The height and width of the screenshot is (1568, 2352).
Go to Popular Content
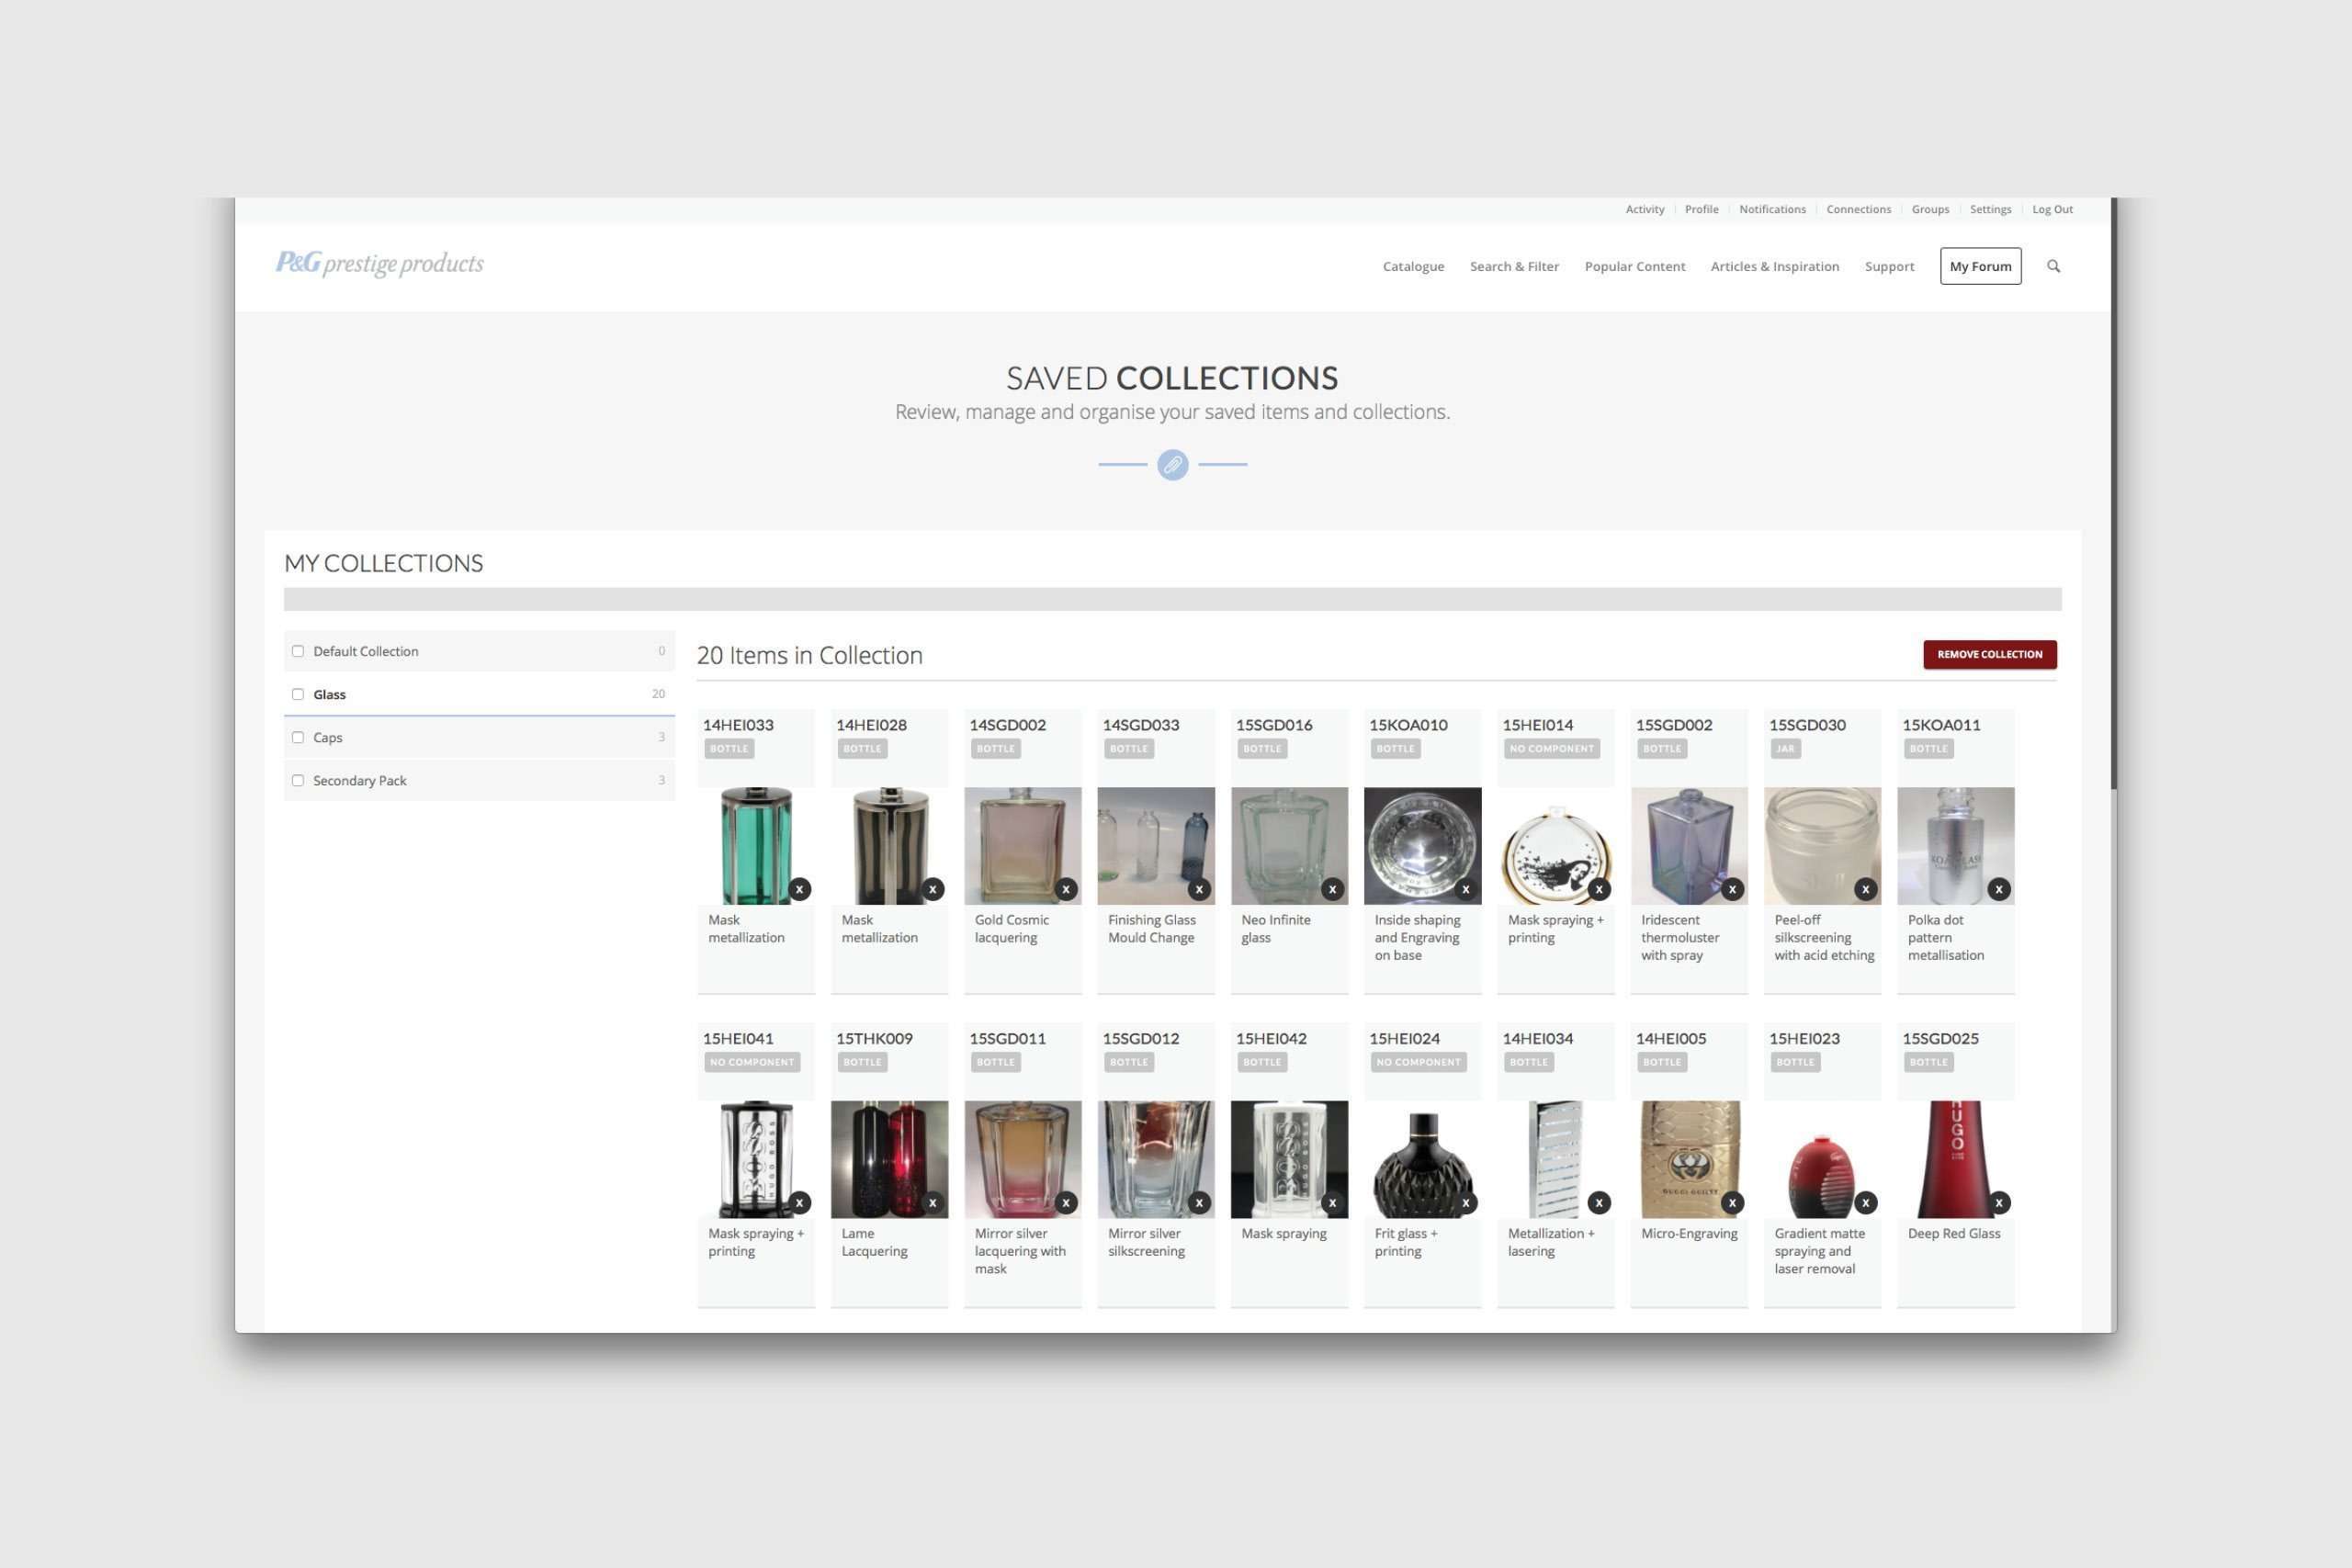click(x=1635, y=266)
